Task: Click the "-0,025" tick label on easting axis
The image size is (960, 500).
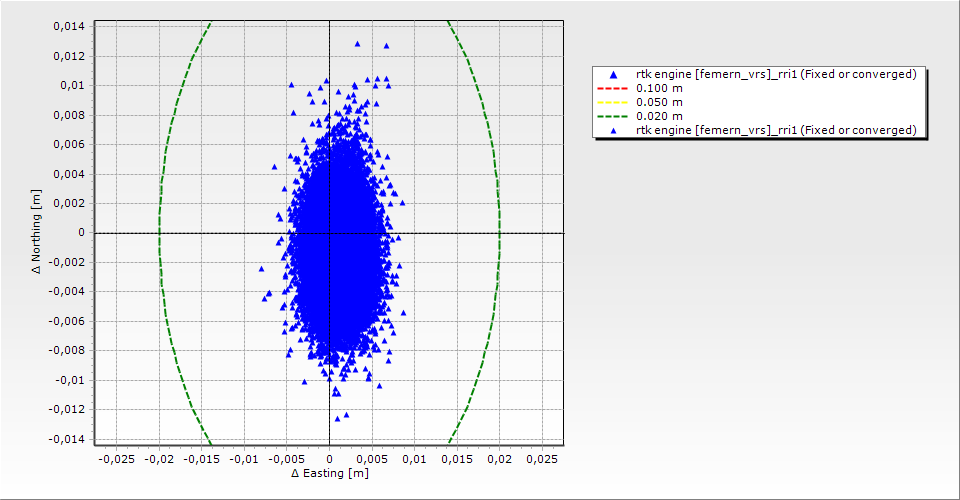Action: point(116,458)
